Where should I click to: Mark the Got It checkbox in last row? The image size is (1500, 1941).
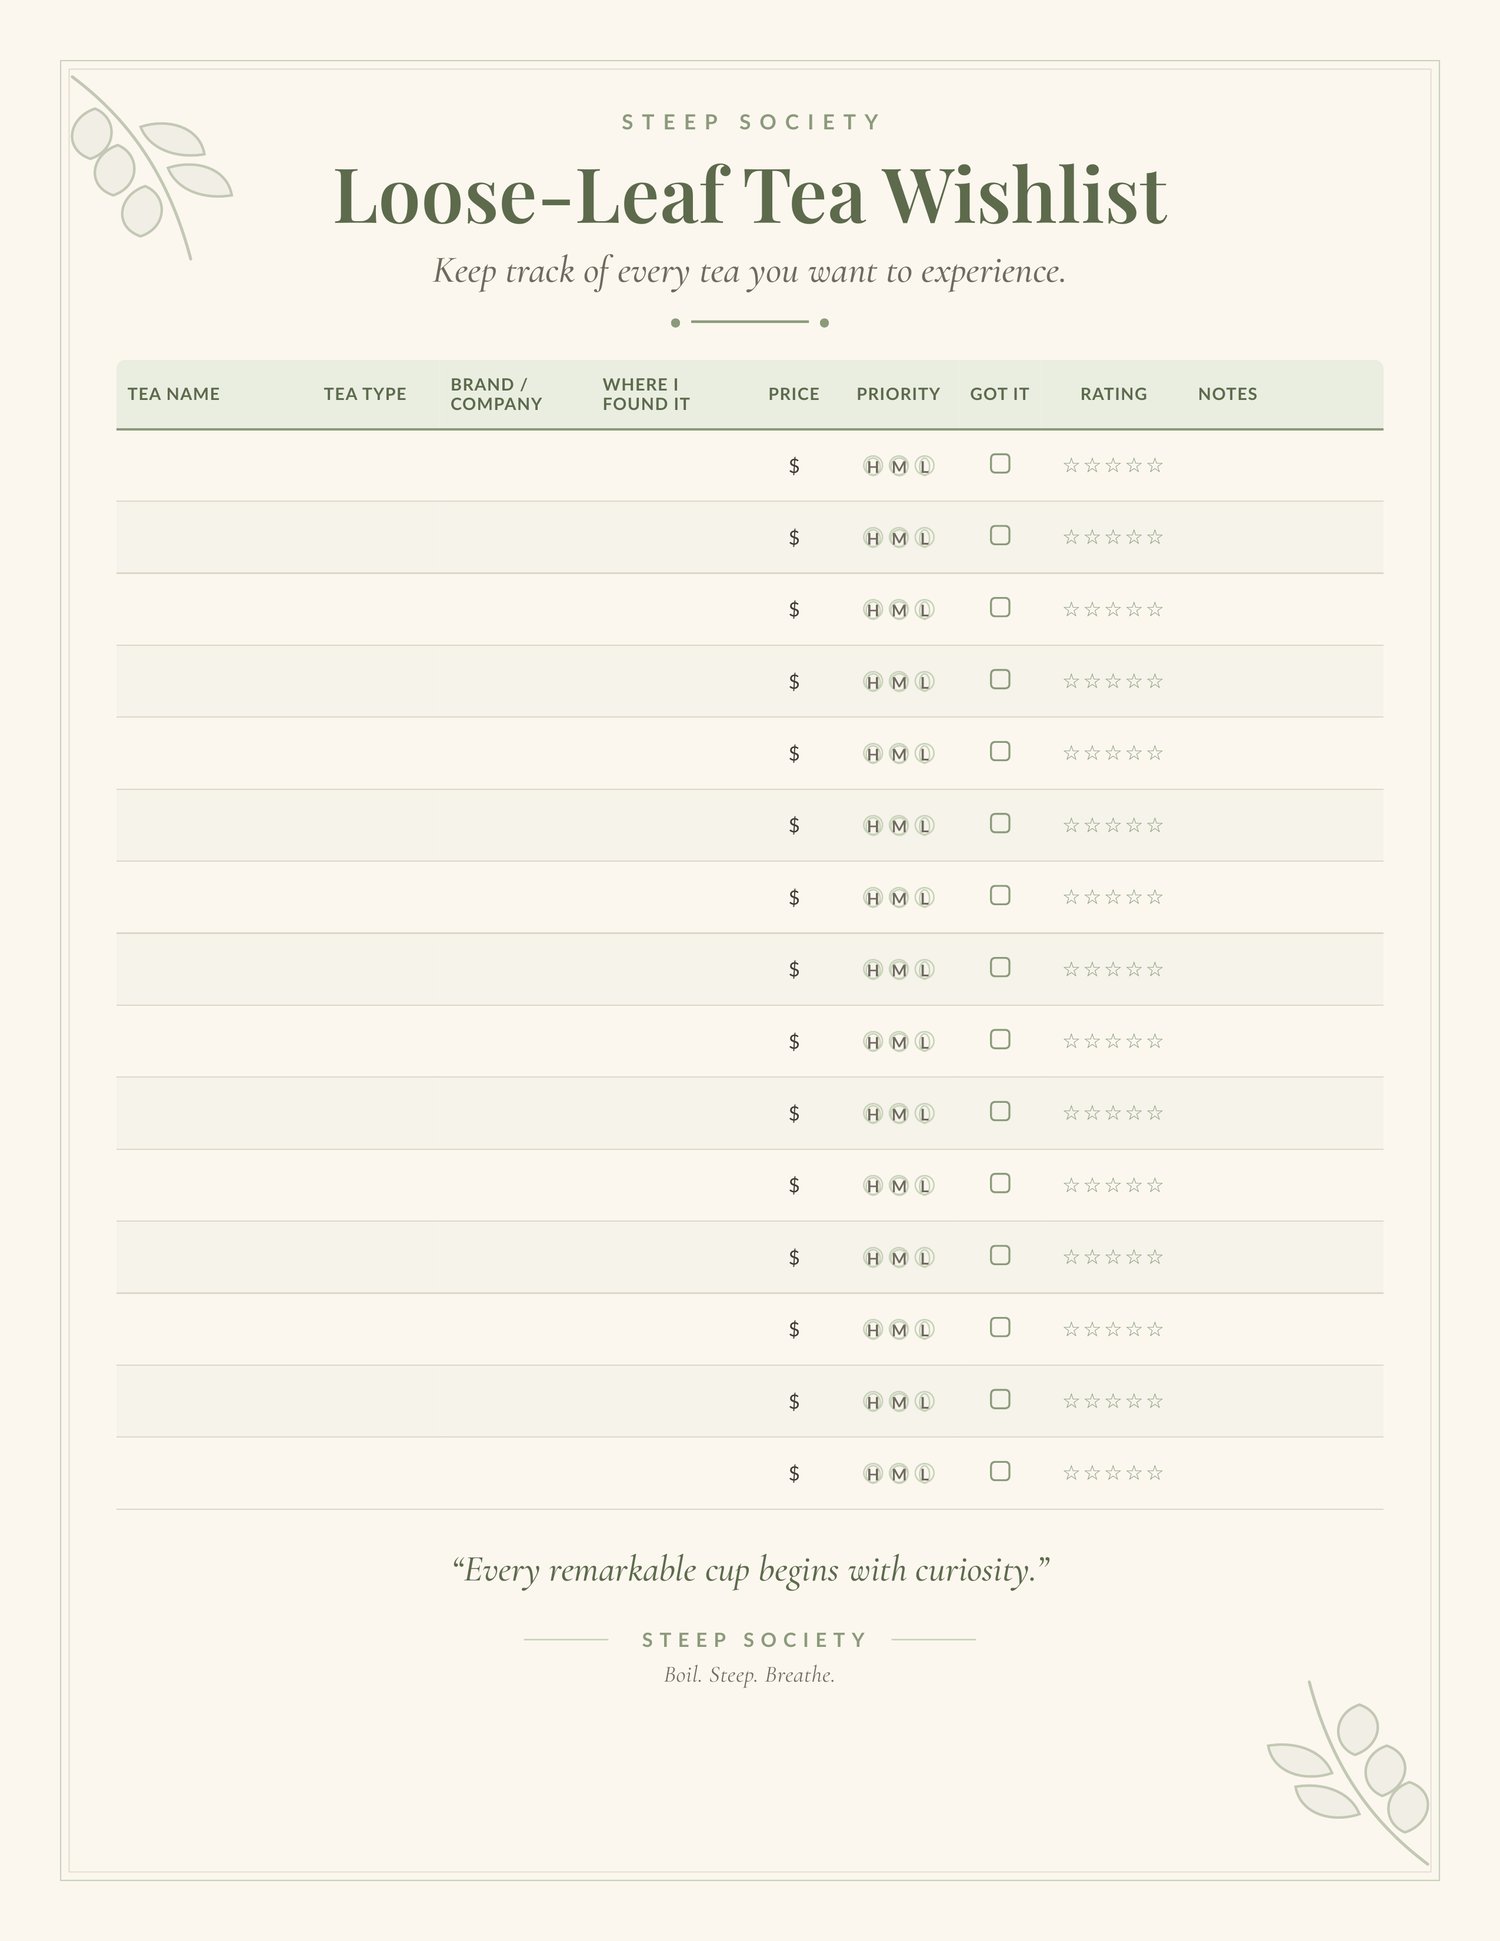[1000, 1472]
